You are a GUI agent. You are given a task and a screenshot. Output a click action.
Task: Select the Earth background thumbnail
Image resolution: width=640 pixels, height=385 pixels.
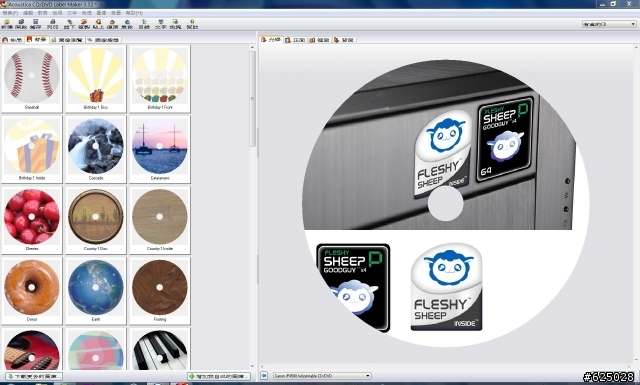96,291
